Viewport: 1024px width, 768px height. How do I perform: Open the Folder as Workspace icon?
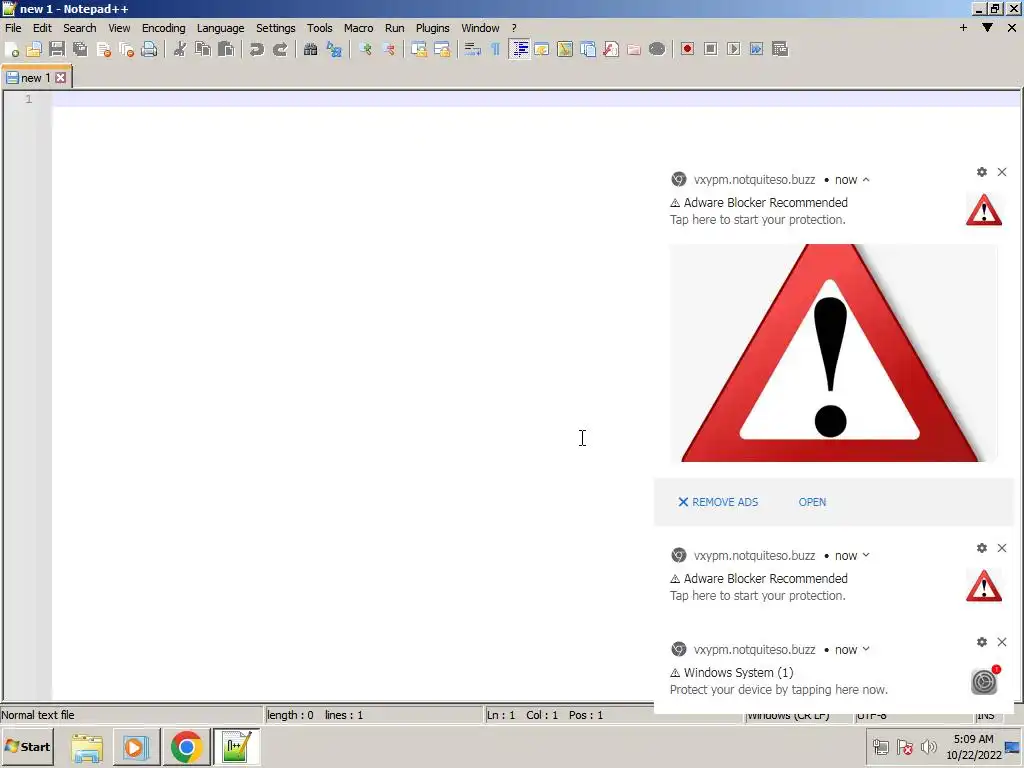633,50
